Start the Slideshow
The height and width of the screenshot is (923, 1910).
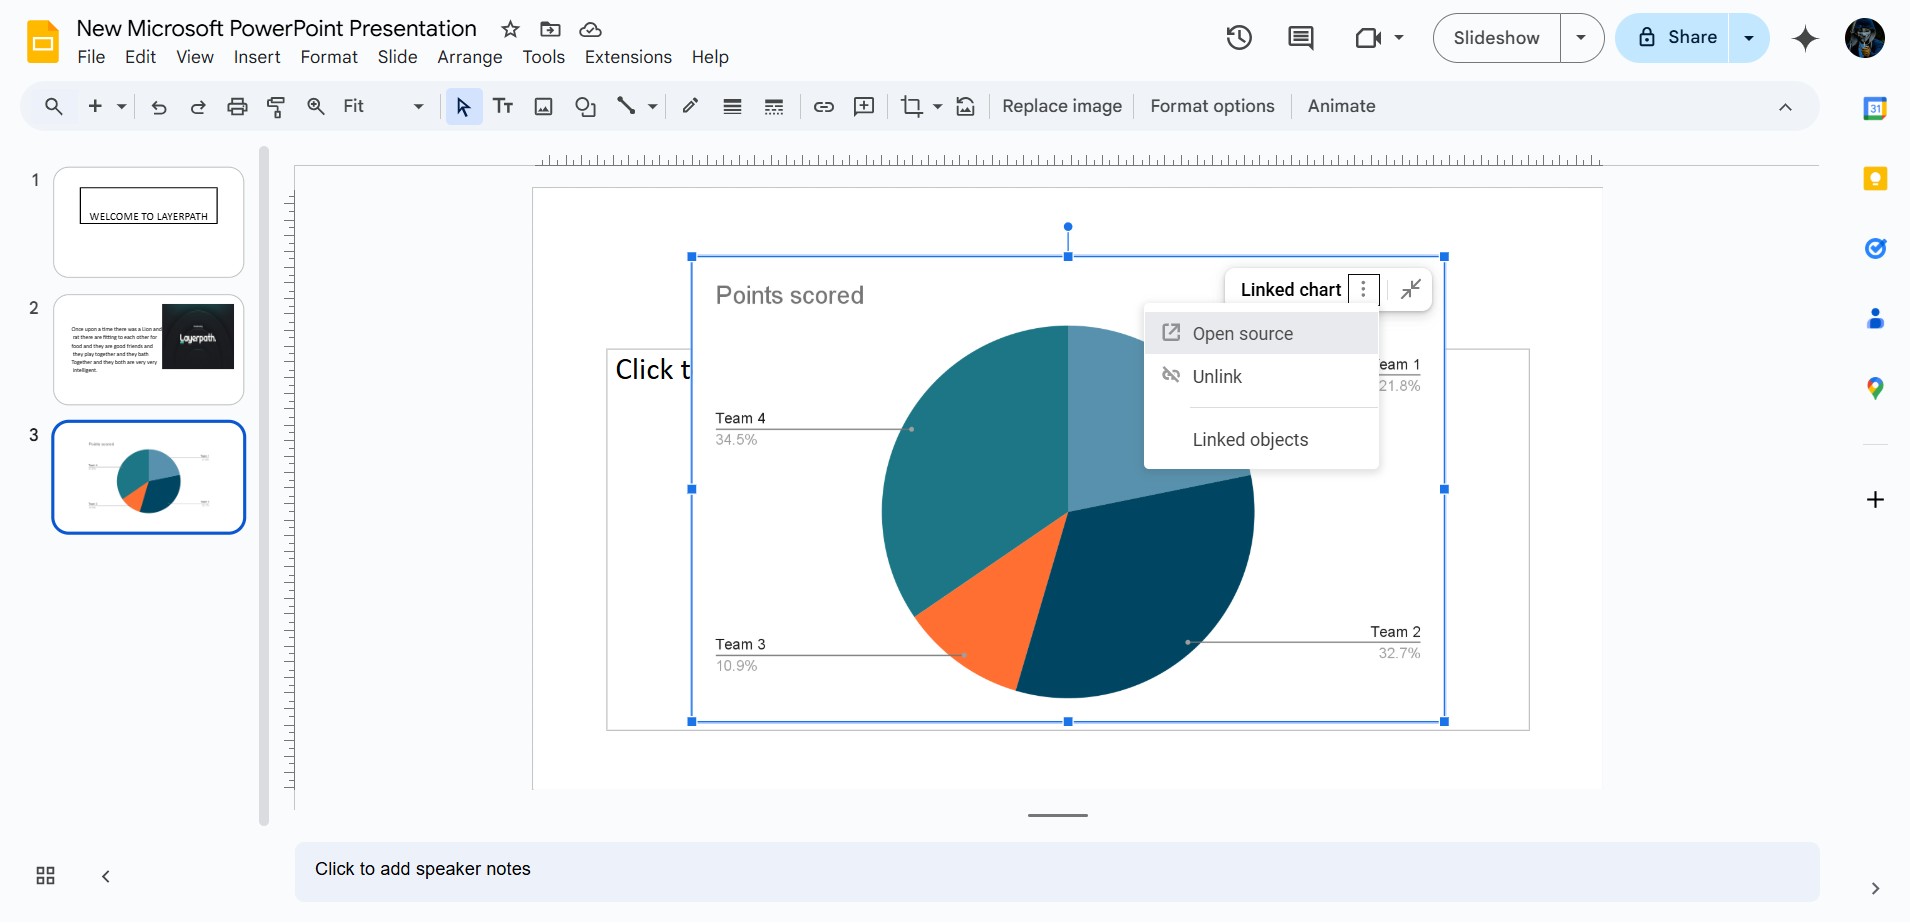click(1496, 38)
